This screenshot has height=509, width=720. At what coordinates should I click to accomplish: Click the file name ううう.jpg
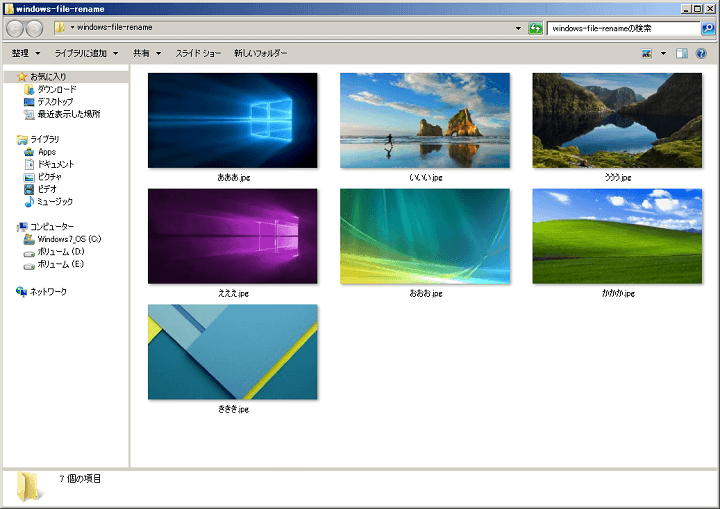click(x=618, y=177)
